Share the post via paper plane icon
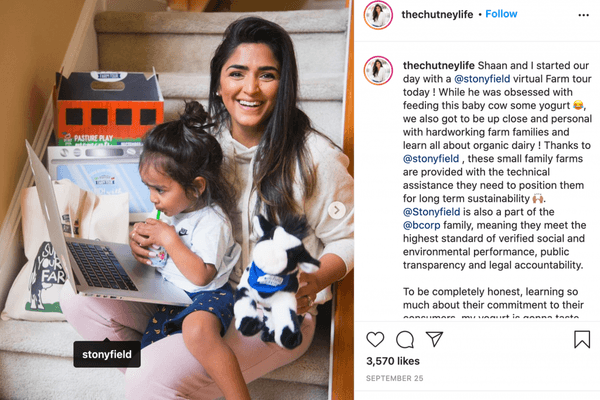Viewport: 600px width, 400px height. [435, 339]
